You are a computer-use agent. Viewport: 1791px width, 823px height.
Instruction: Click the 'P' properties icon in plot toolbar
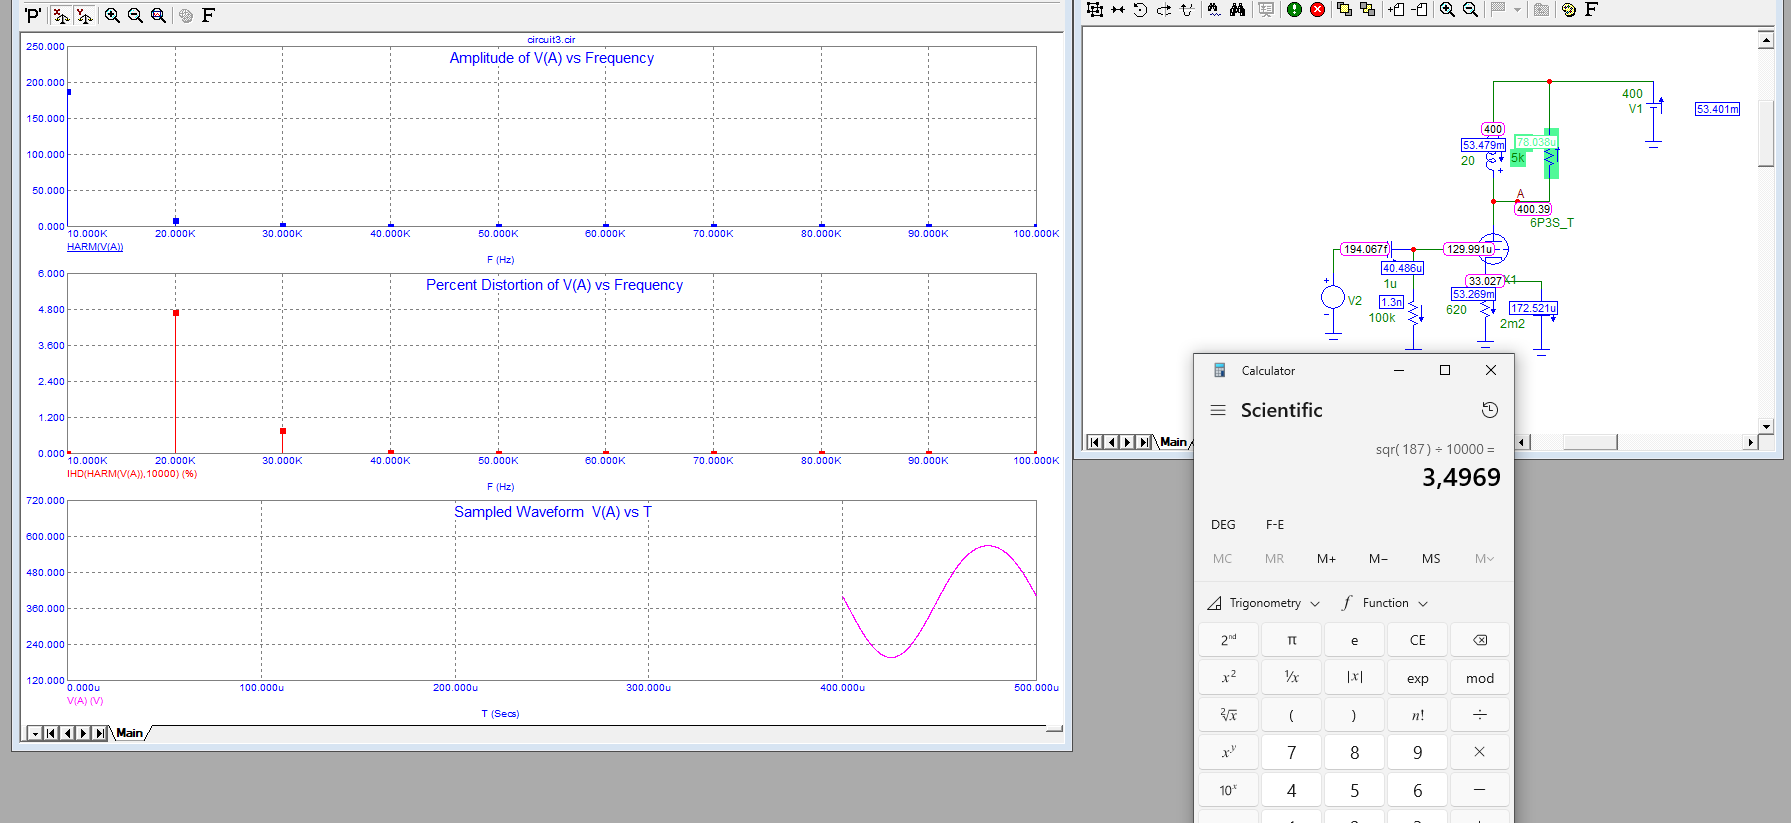click(33, 15)
